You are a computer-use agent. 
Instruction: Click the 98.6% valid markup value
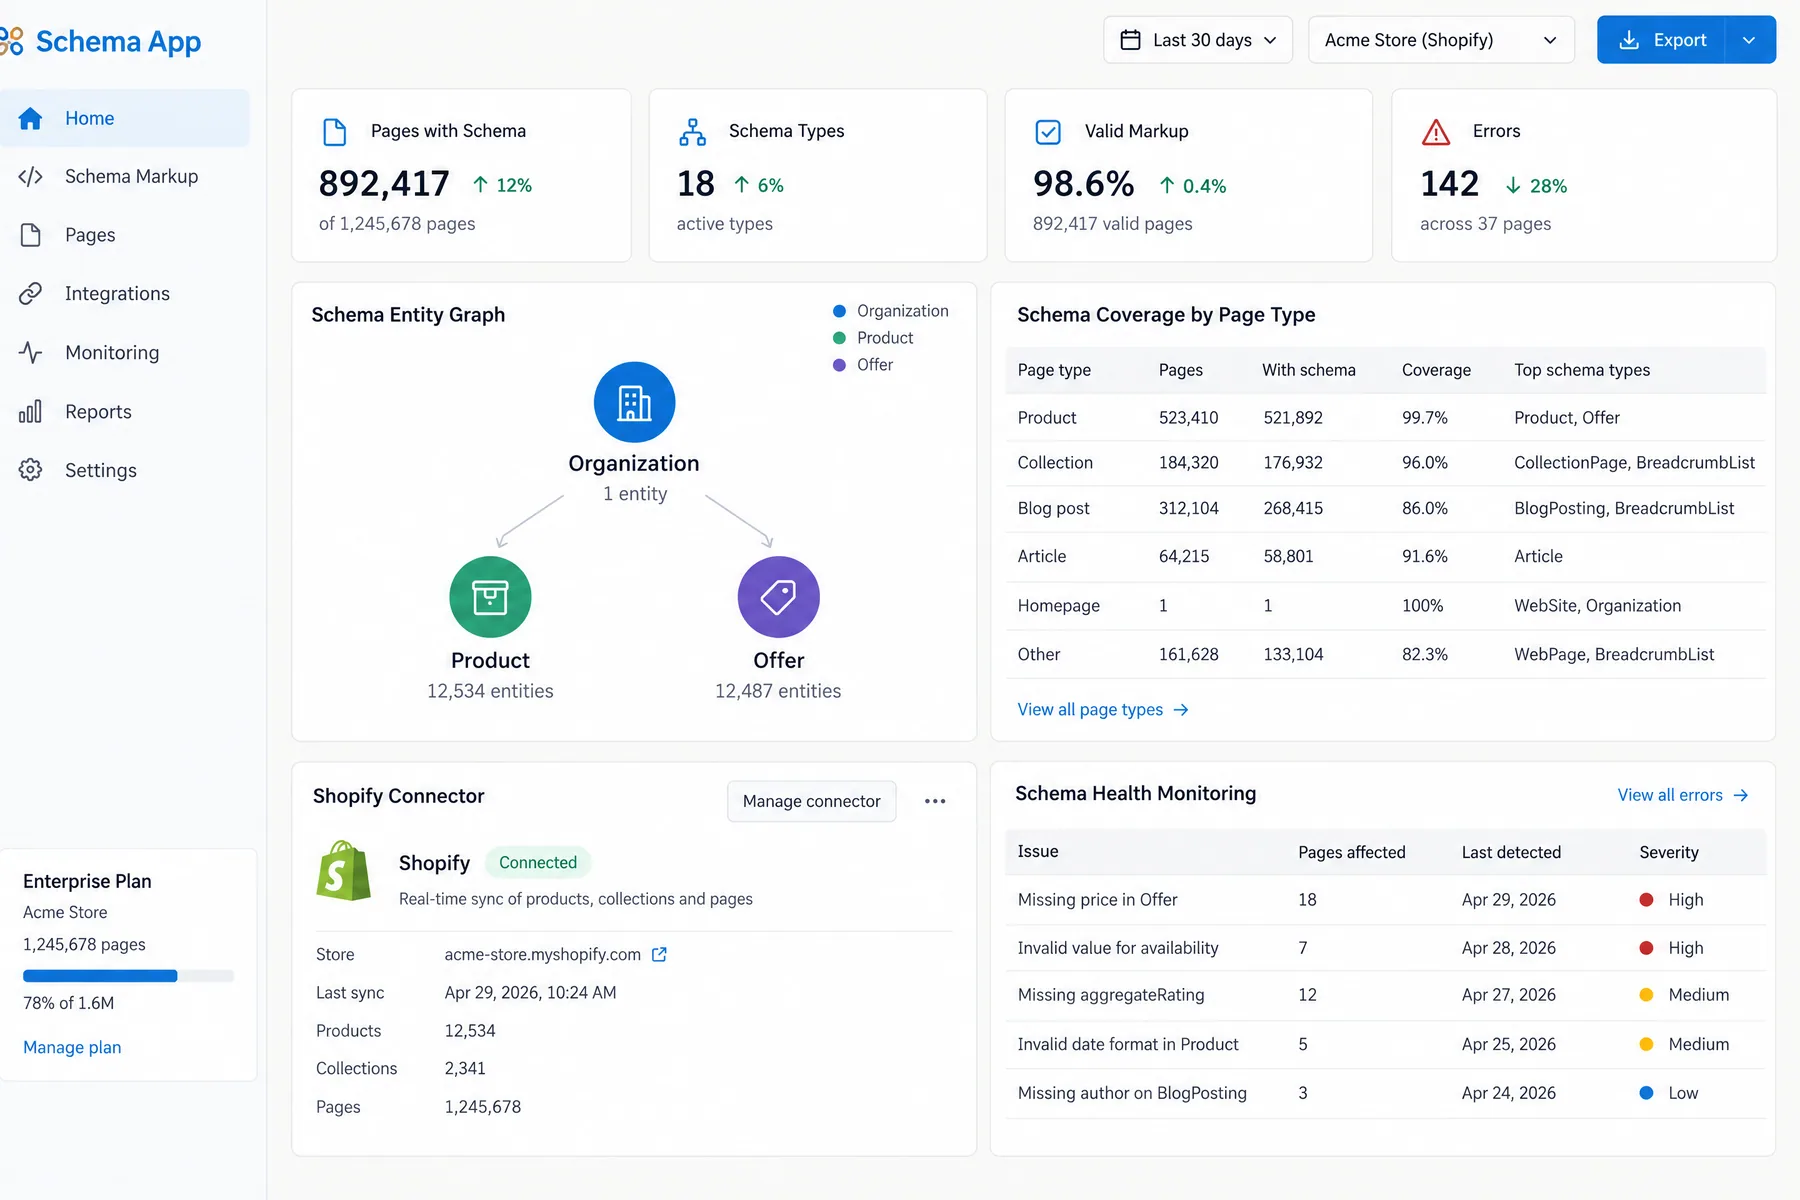pyautogui.click(x=1083, y=184)
